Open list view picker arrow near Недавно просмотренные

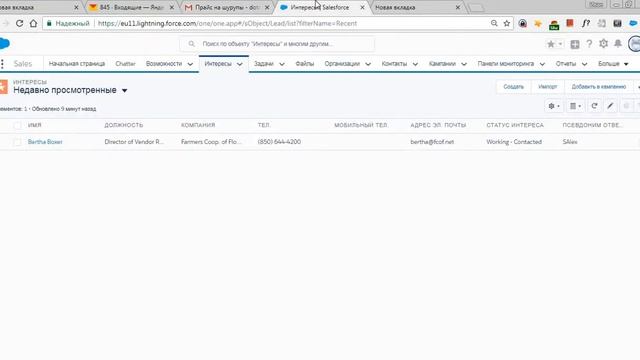(x=124, y=90)
